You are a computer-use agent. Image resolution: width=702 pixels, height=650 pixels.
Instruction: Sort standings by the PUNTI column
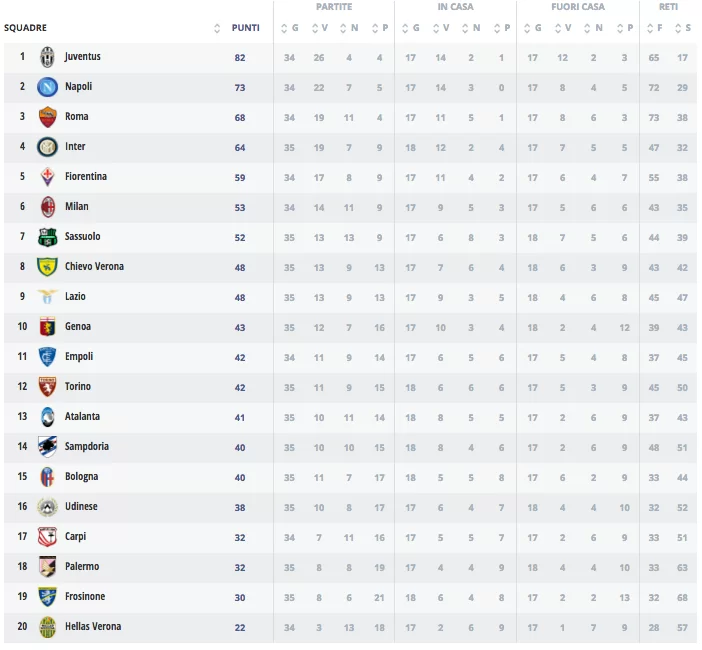click(x=245, y=28)
